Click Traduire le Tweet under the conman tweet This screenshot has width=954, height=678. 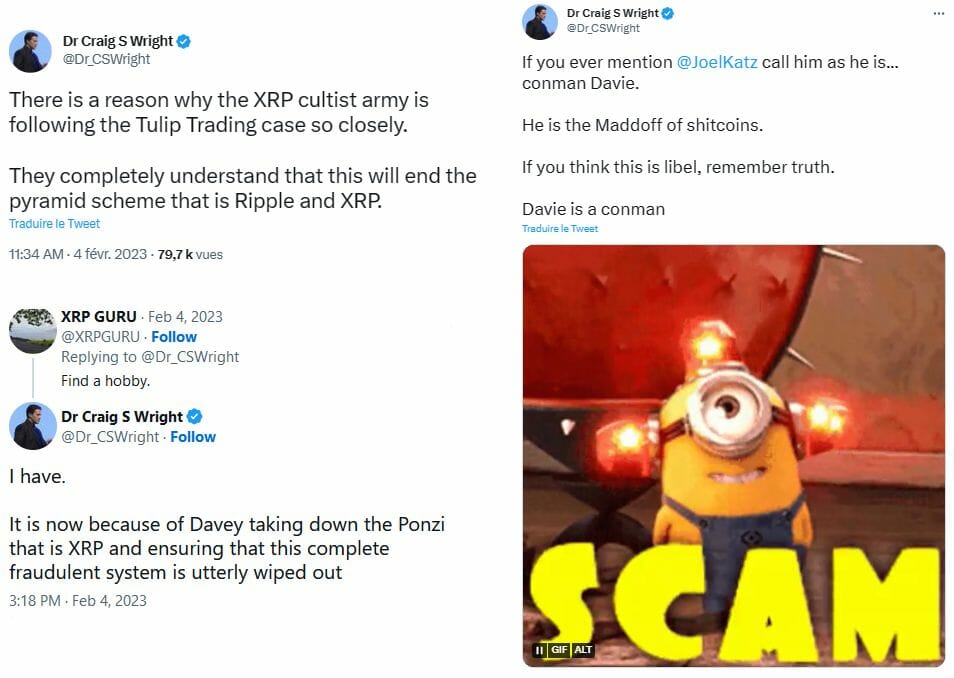(560, 228)
